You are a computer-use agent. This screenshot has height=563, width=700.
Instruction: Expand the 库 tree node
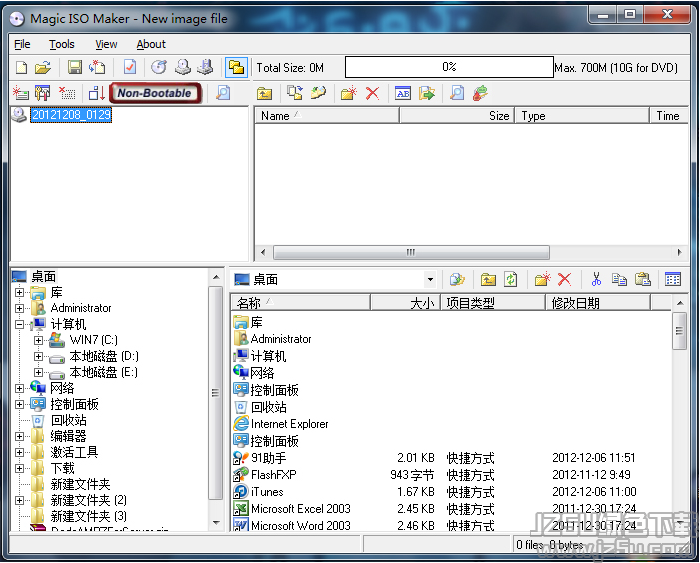pyautogui.click(x=20, y=293)
